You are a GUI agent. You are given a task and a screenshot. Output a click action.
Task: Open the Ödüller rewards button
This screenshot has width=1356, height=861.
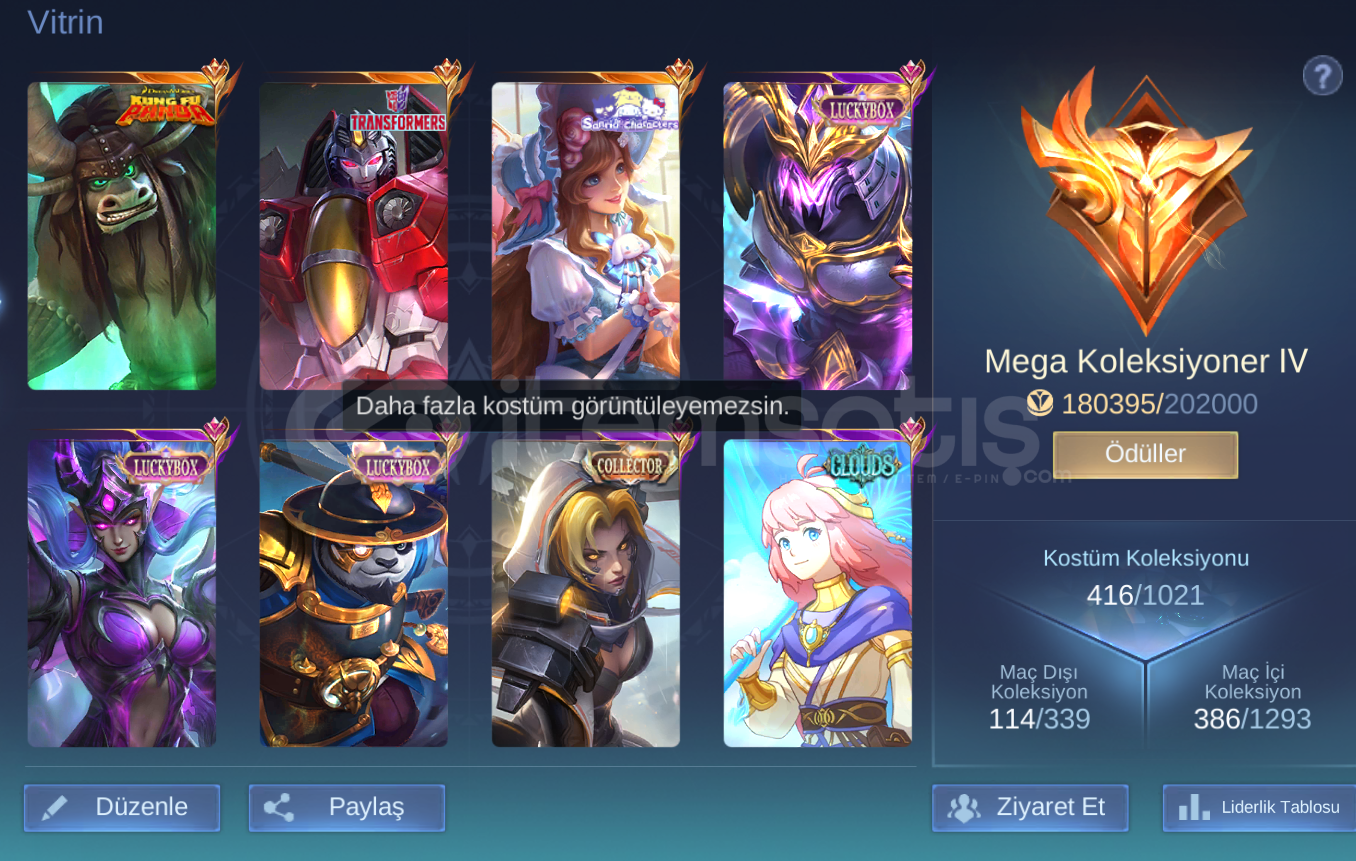[1145, 455]
